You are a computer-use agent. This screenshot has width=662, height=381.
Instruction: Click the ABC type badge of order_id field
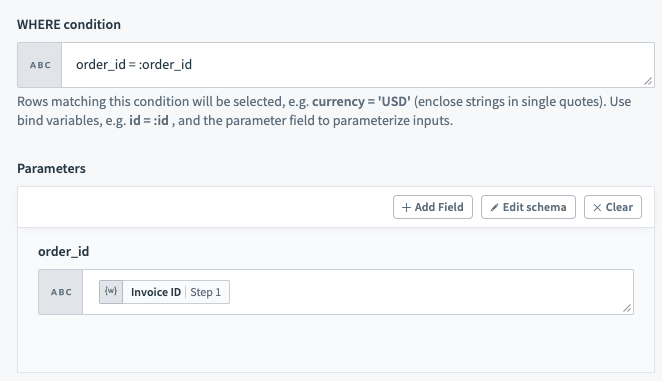[x=61, y=292]
